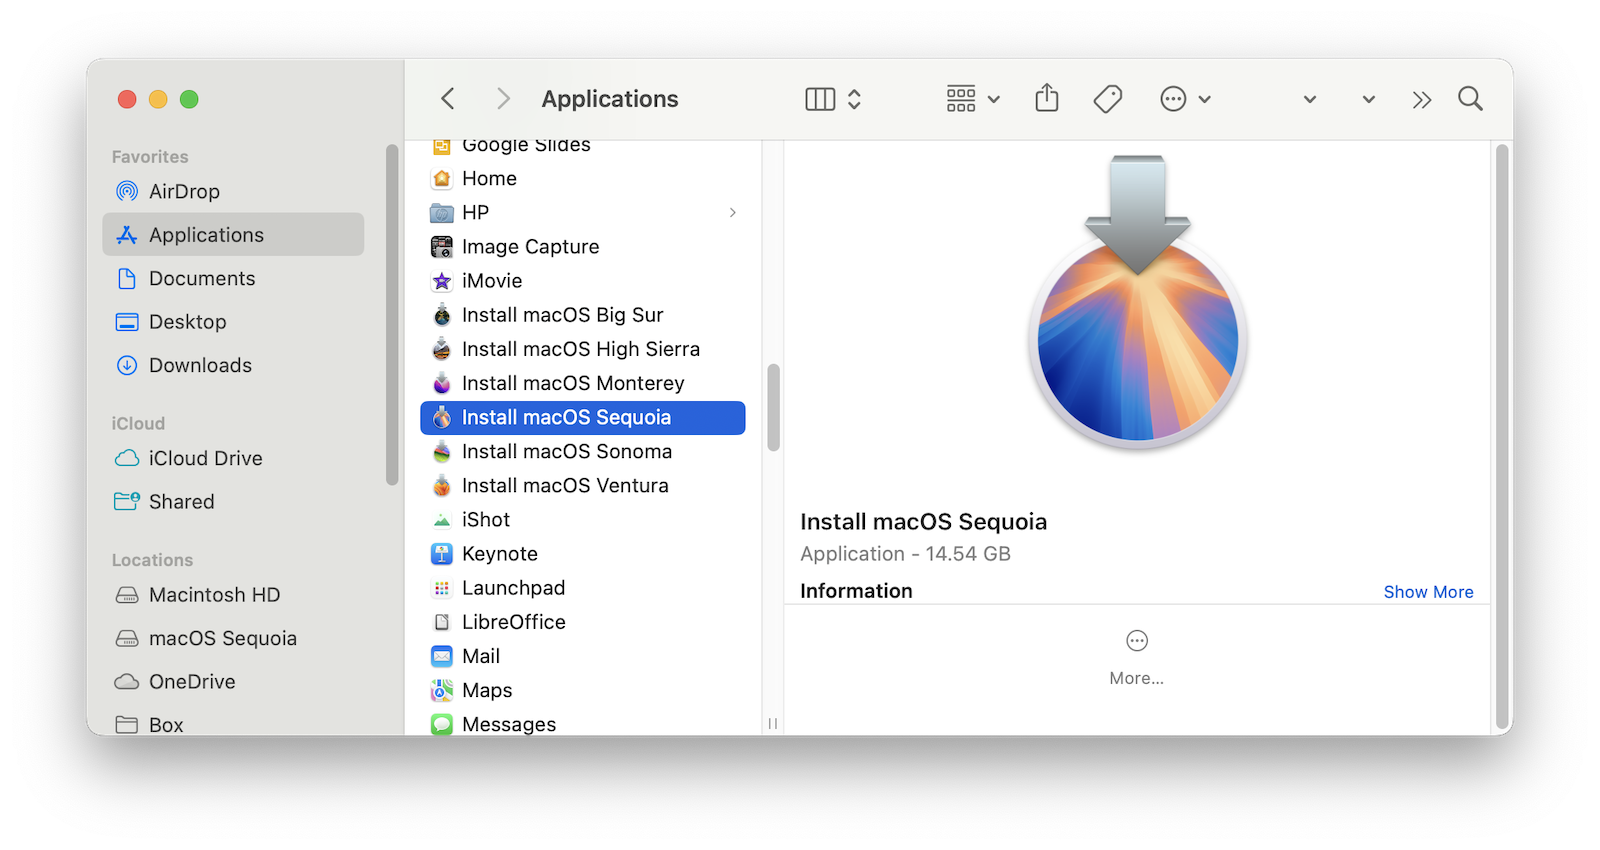Screen dimensions: 1600x850
Task: Click the Share toolbar icon
Action: (x=1047, y=98)
